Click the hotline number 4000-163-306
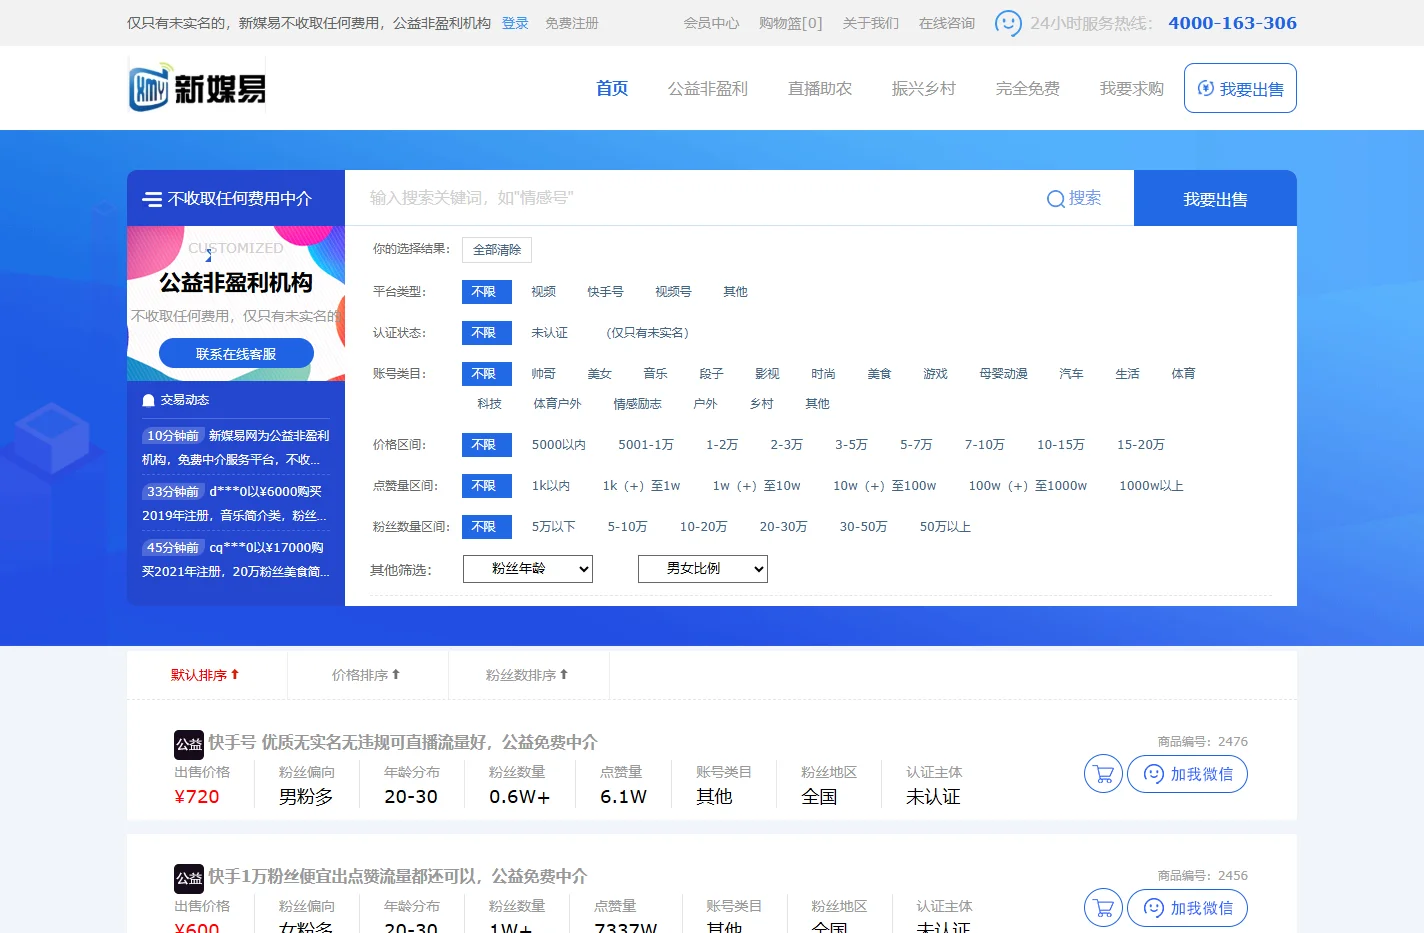Screen dimensions: 1424x933 (x=1232, y=22)
